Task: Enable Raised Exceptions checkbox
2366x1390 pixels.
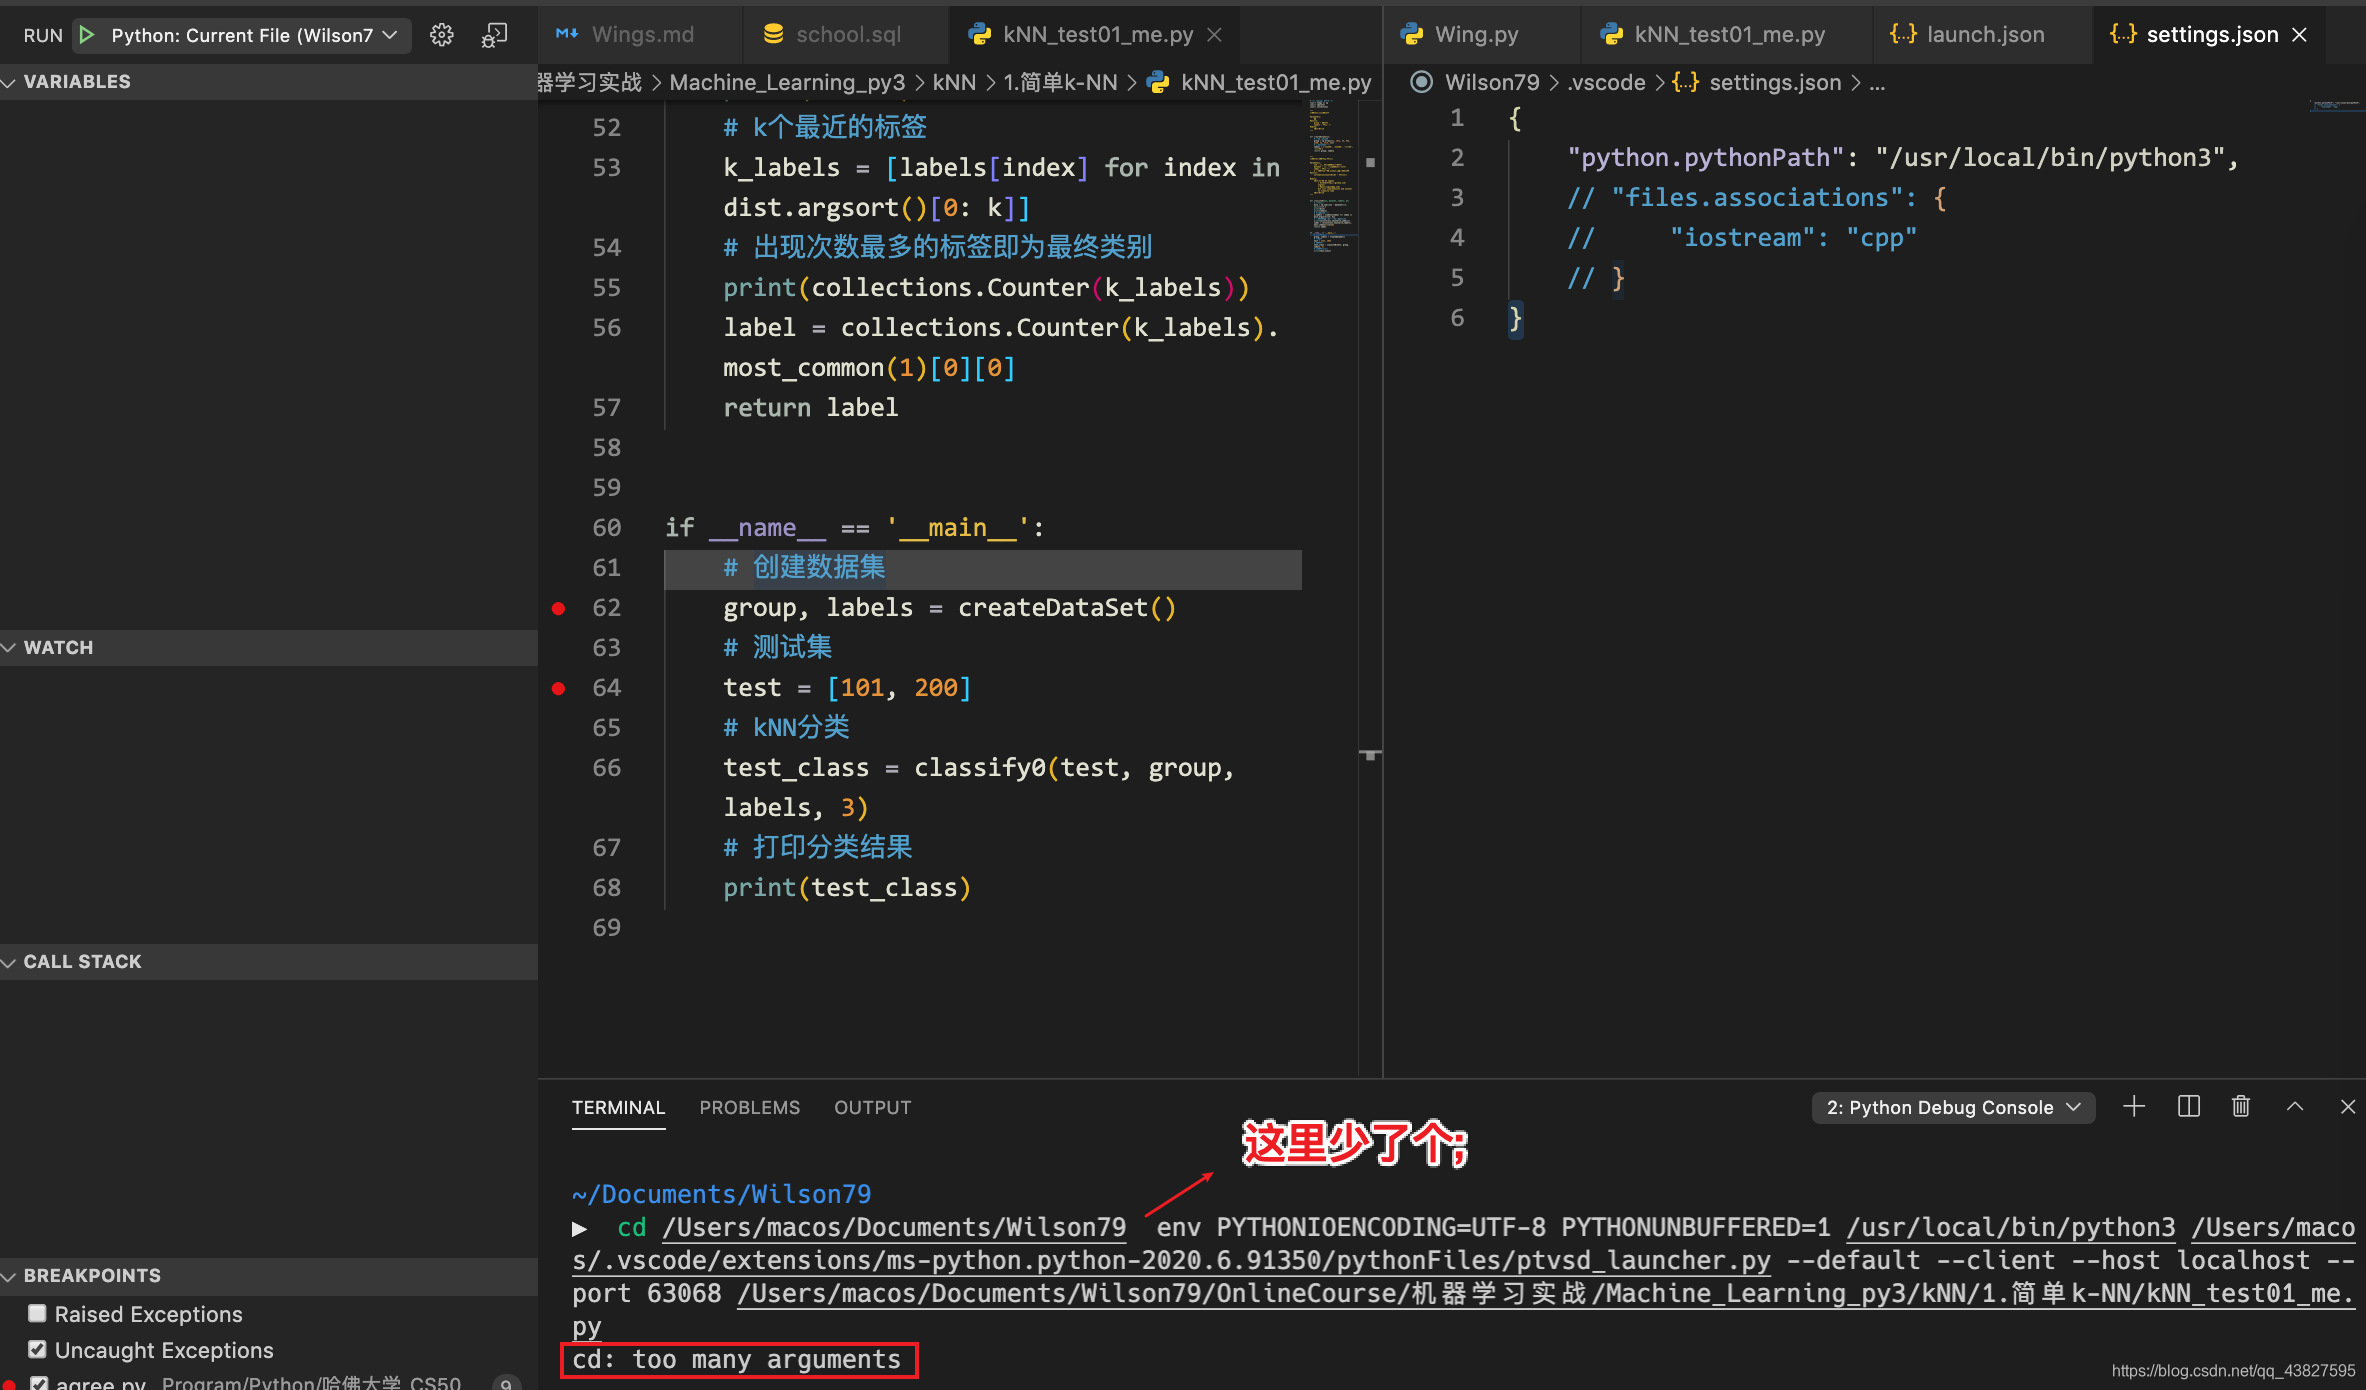Action: (x=38, y=1313)
